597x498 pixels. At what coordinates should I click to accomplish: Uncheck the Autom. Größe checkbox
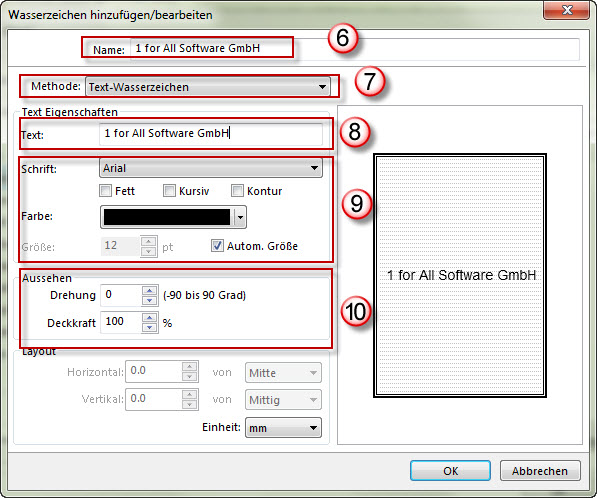point(217,246)
